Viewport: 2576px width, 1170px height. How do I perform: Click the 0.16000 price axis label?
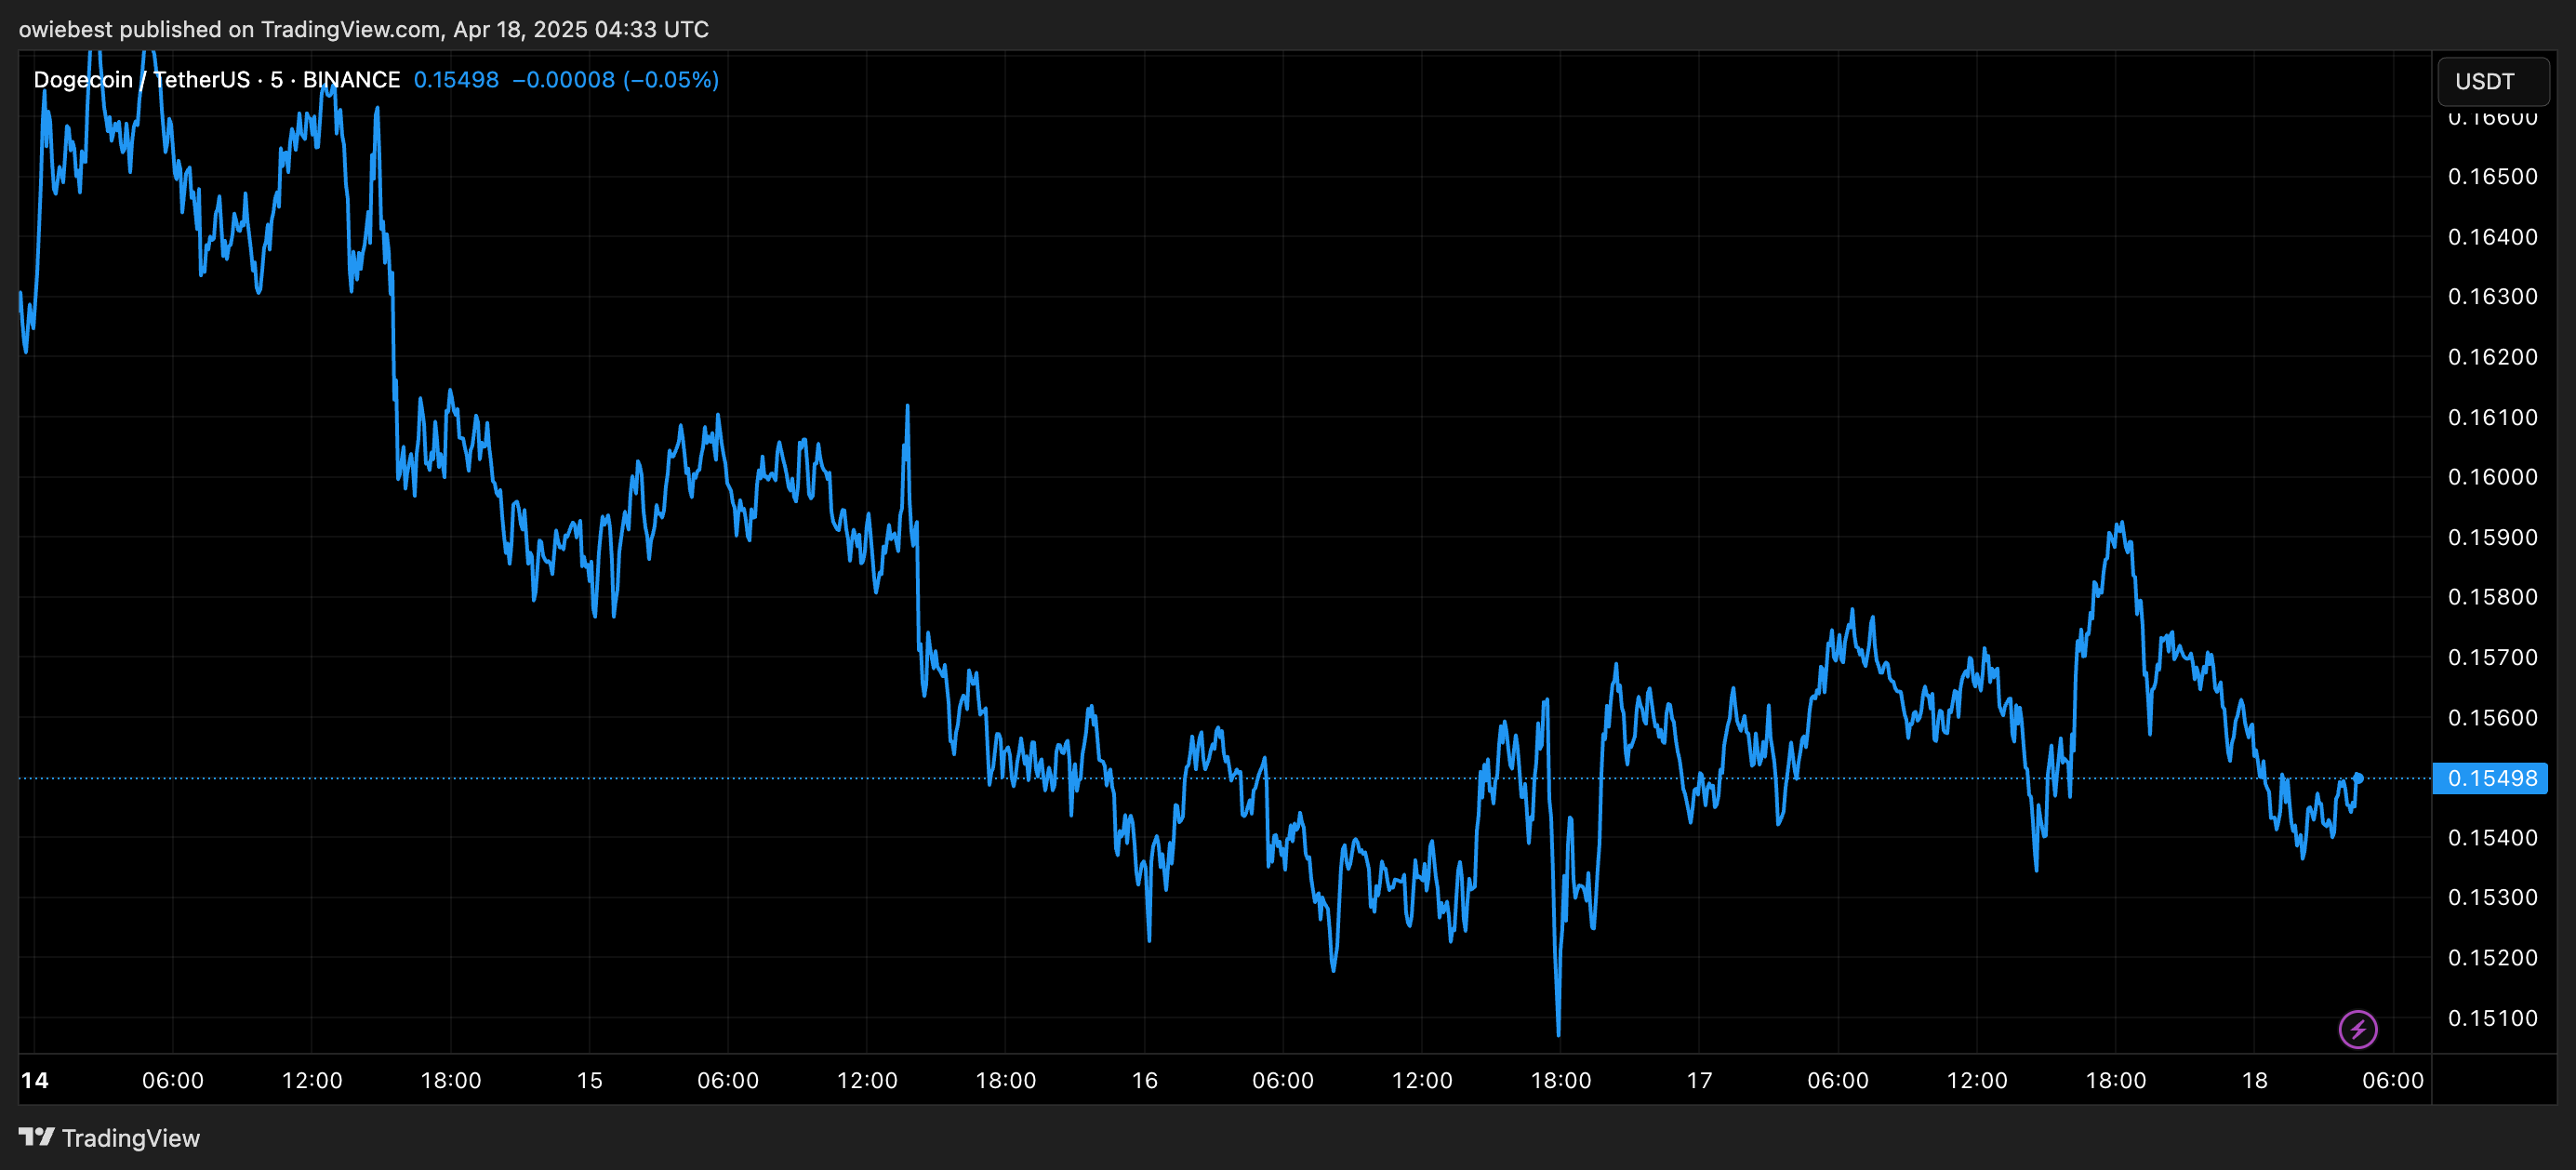2491,477
